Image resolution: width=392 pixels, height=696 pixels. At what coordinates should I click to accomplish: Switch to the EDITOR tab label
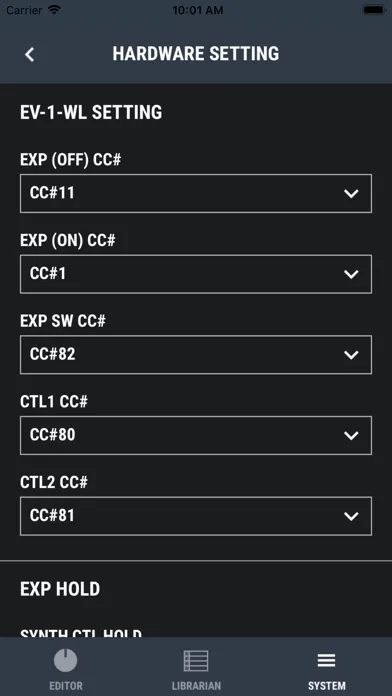(x=66, y=686)
